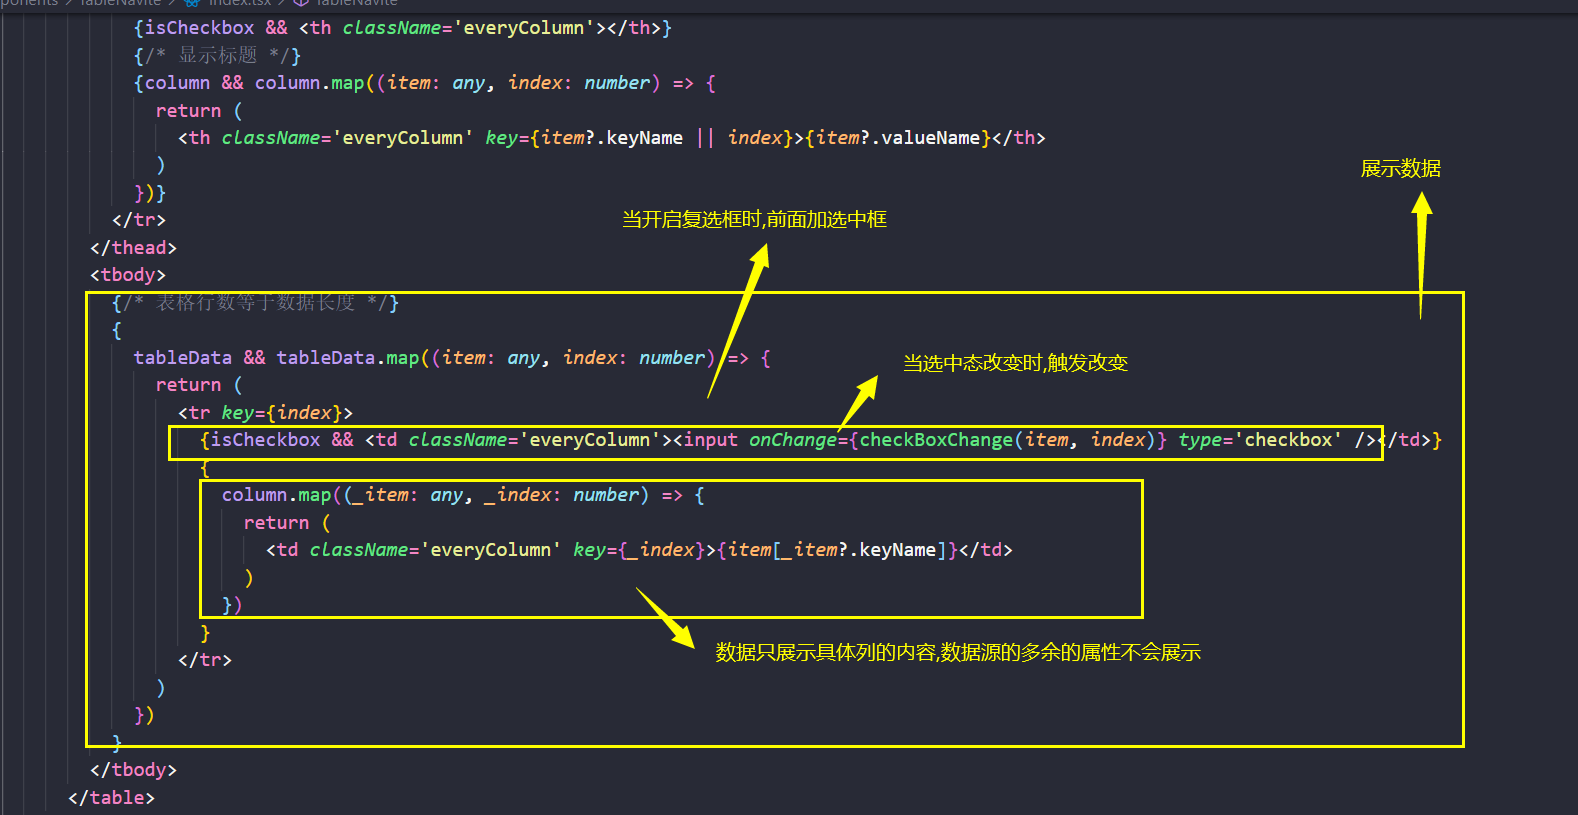Click the closing </tbody> tag
Screen dimensions: 1578x815
[133, 770]
